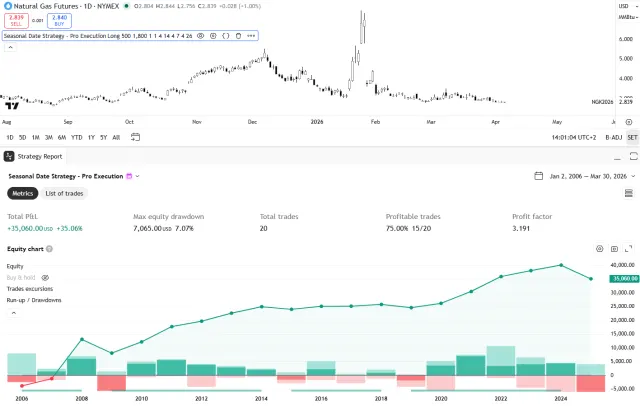Screen dimensions: 640x406
Task: Click the Total trades value 20
Action: (264, 229)
